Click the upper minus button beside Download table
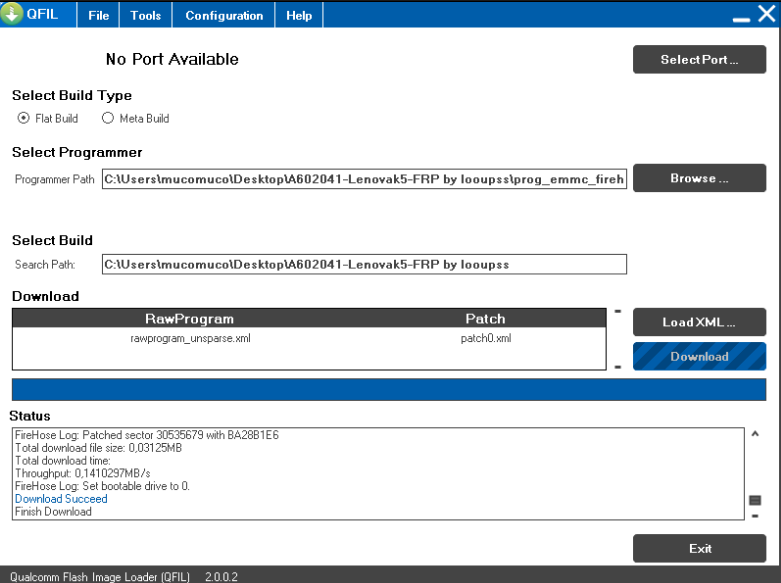Image resolution: width=781 pixels, height=583 pixels. 618,311
